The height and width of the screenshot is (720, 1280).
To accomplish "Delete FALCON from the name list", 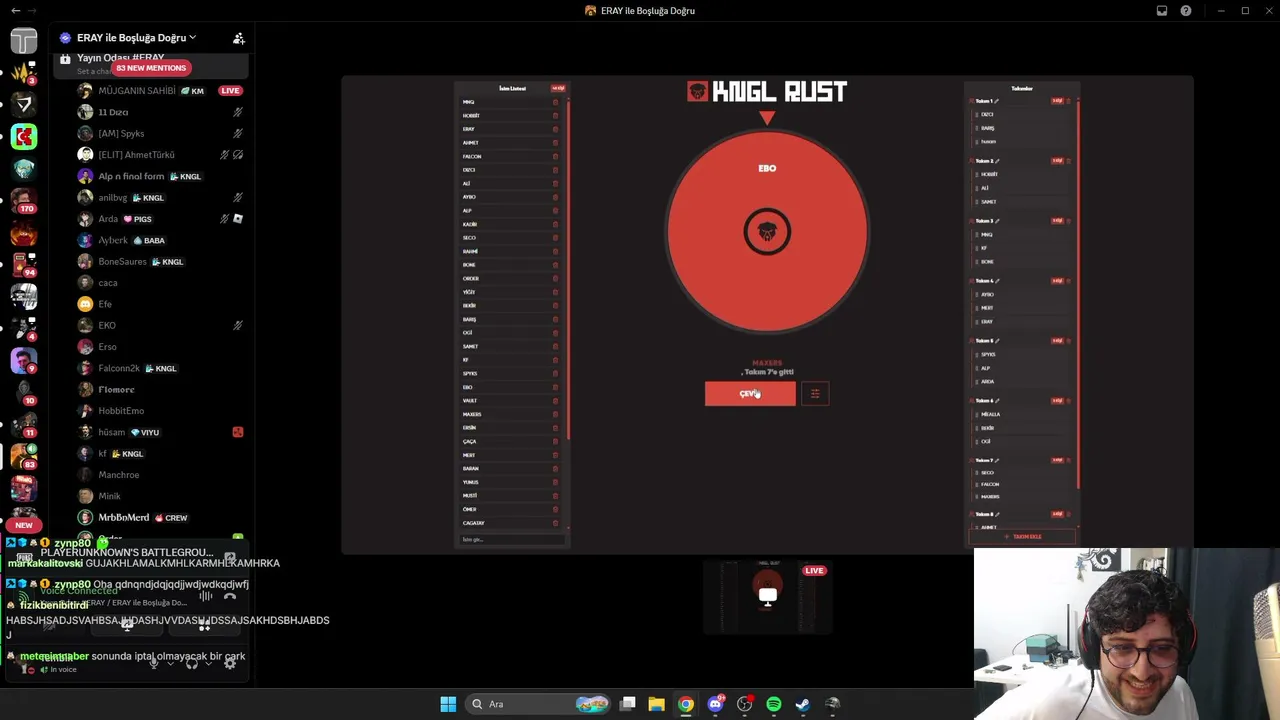I will (556, 156).
